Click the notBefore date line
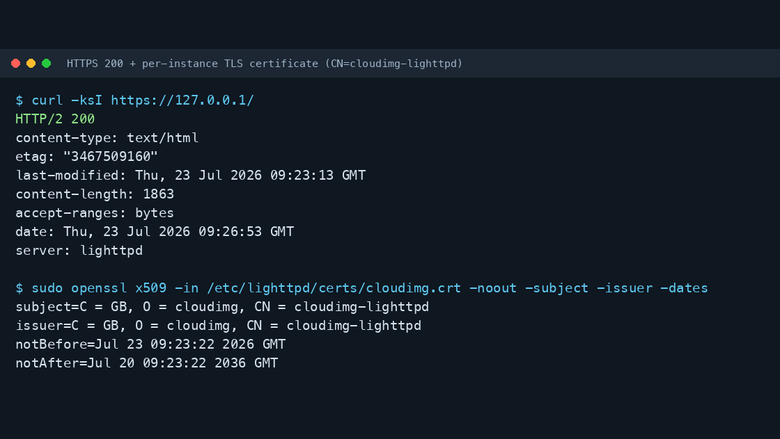Image resolution: width=780 pixels, height=439 pixels. point(151,345)
